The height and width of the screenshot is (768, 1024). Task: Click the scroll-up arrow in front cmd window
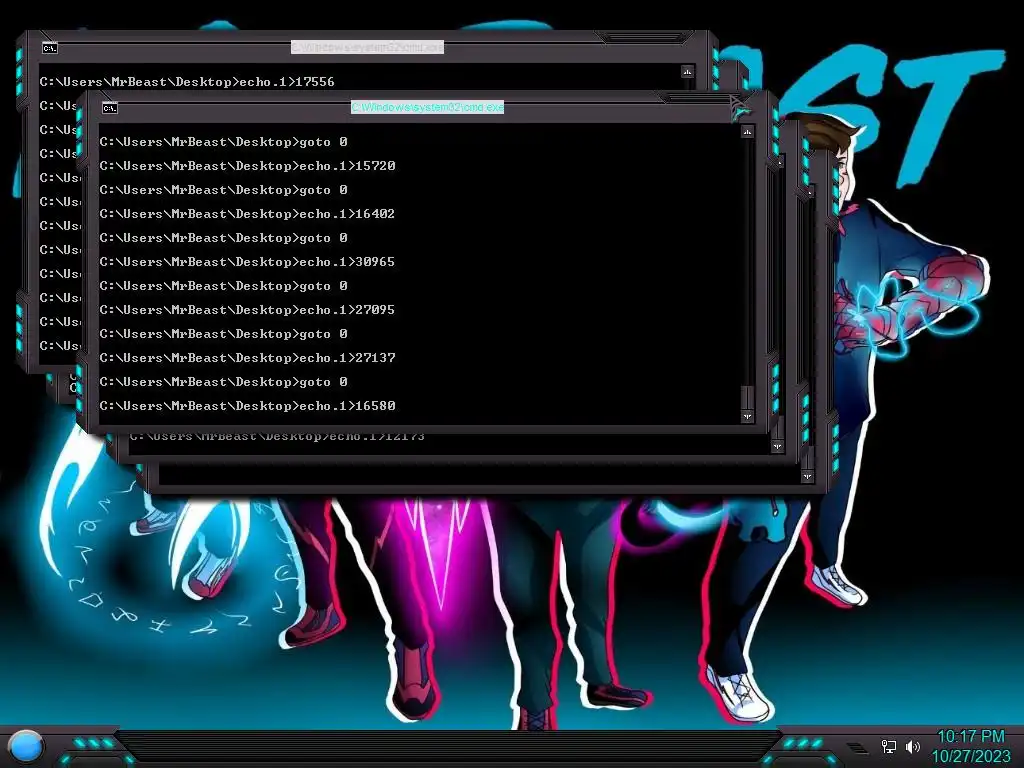[x=747, y=132]
